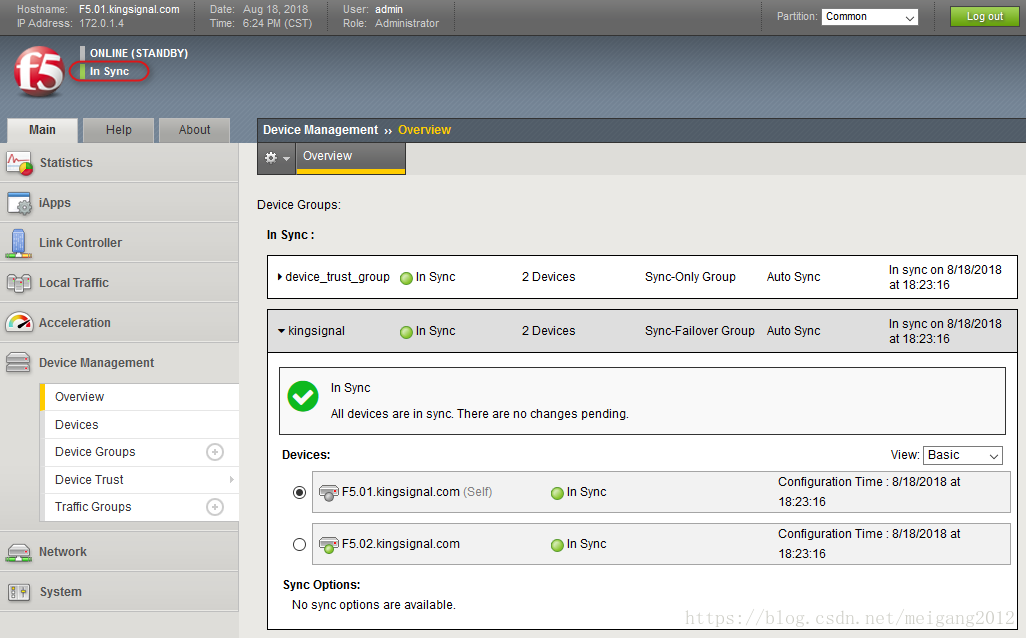1026x638 pixels.
Task: Switch to the About tab
Action: (x=194, y=130)
